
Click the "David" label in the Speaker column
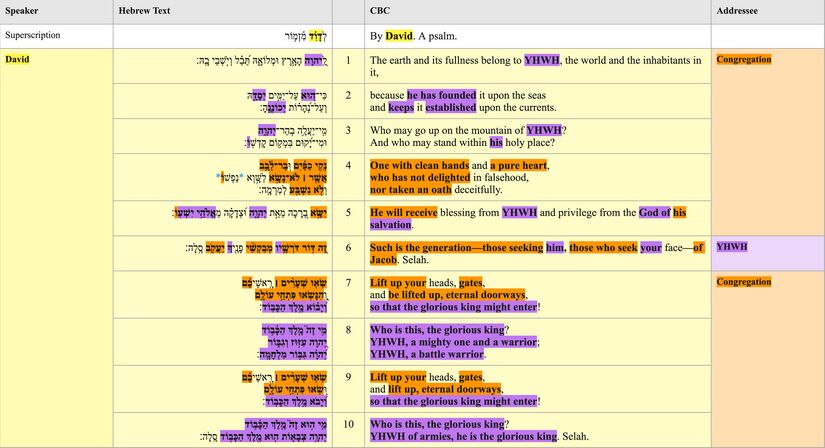(18, 60)
